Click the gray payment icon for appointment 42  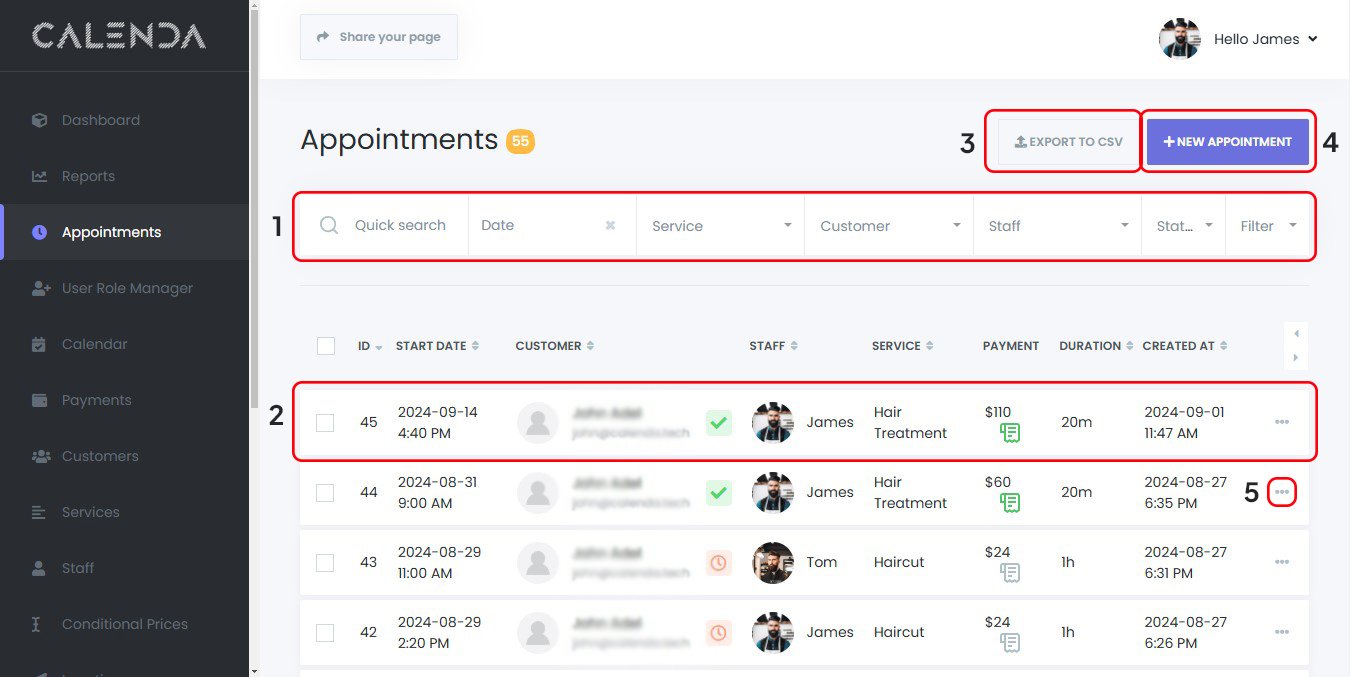[x=1009, y=643]
